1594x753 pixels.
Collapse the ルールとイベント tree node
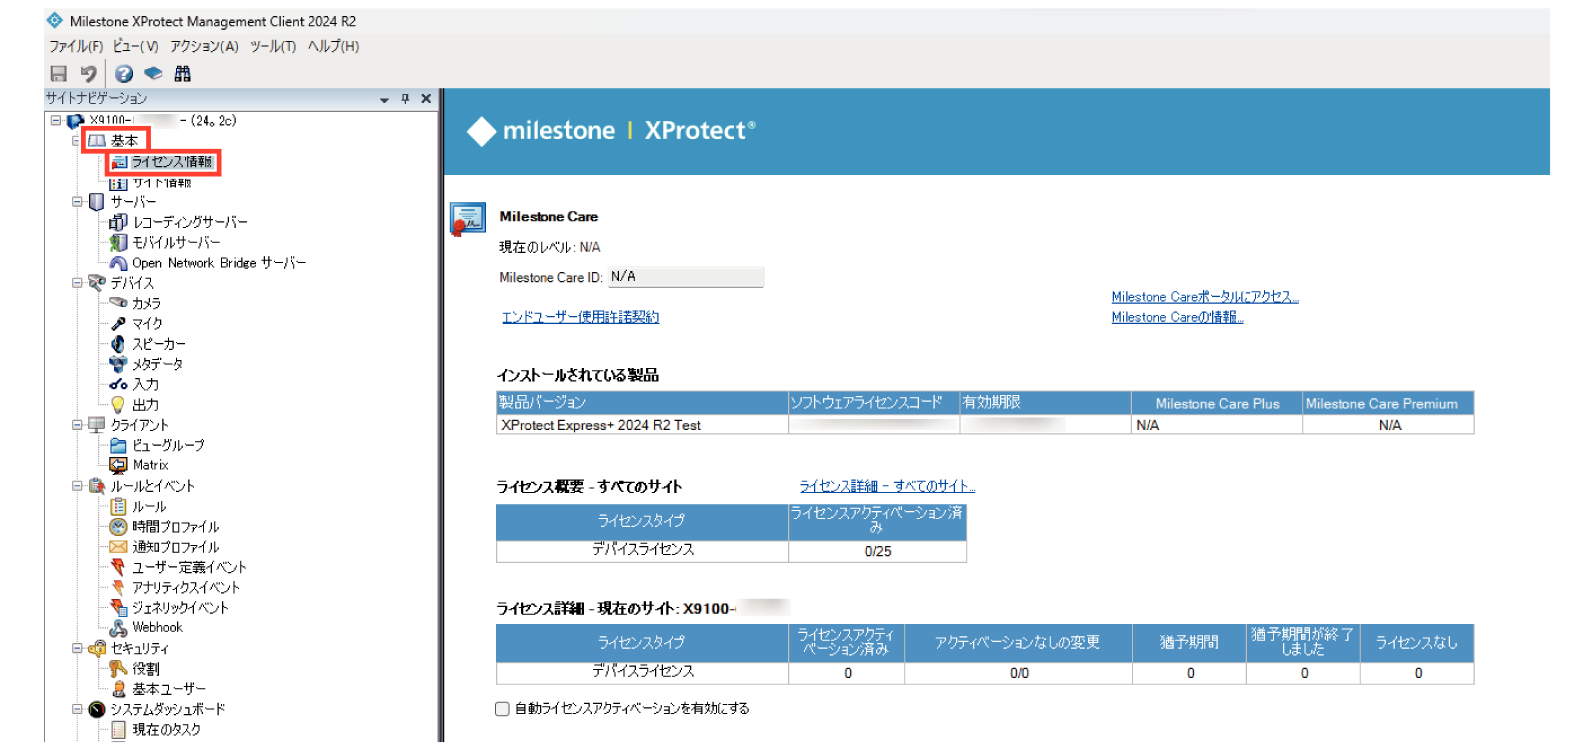point(77,486)
